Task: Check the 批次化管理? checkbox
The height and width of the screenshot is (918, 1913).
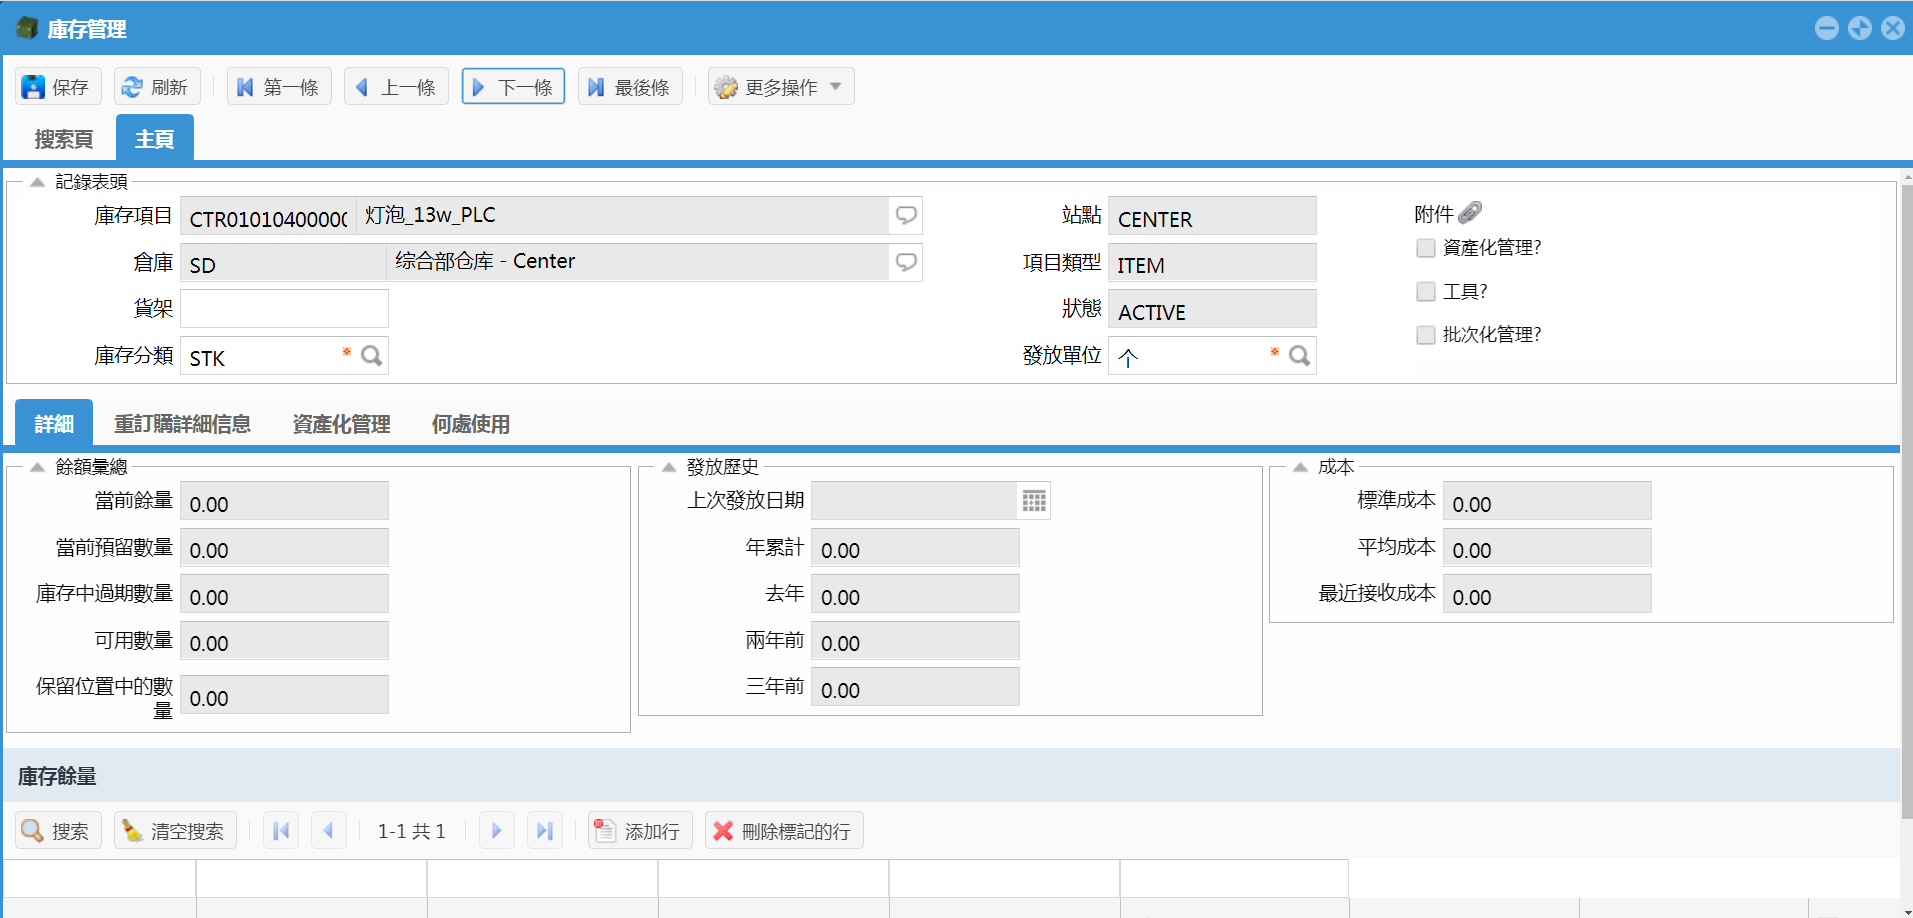Action: [x=1426, y=335]
